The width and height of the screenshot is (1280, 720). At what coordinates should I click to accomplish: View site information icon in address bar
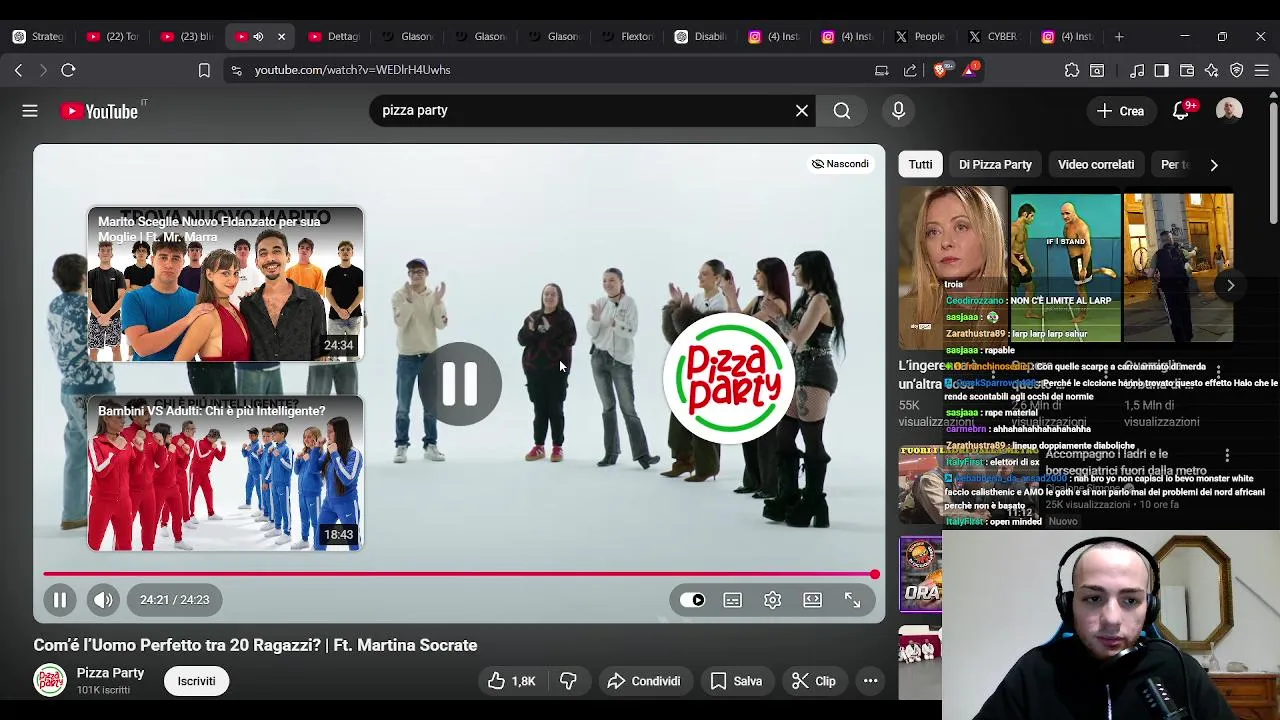(x=236, y=70)
